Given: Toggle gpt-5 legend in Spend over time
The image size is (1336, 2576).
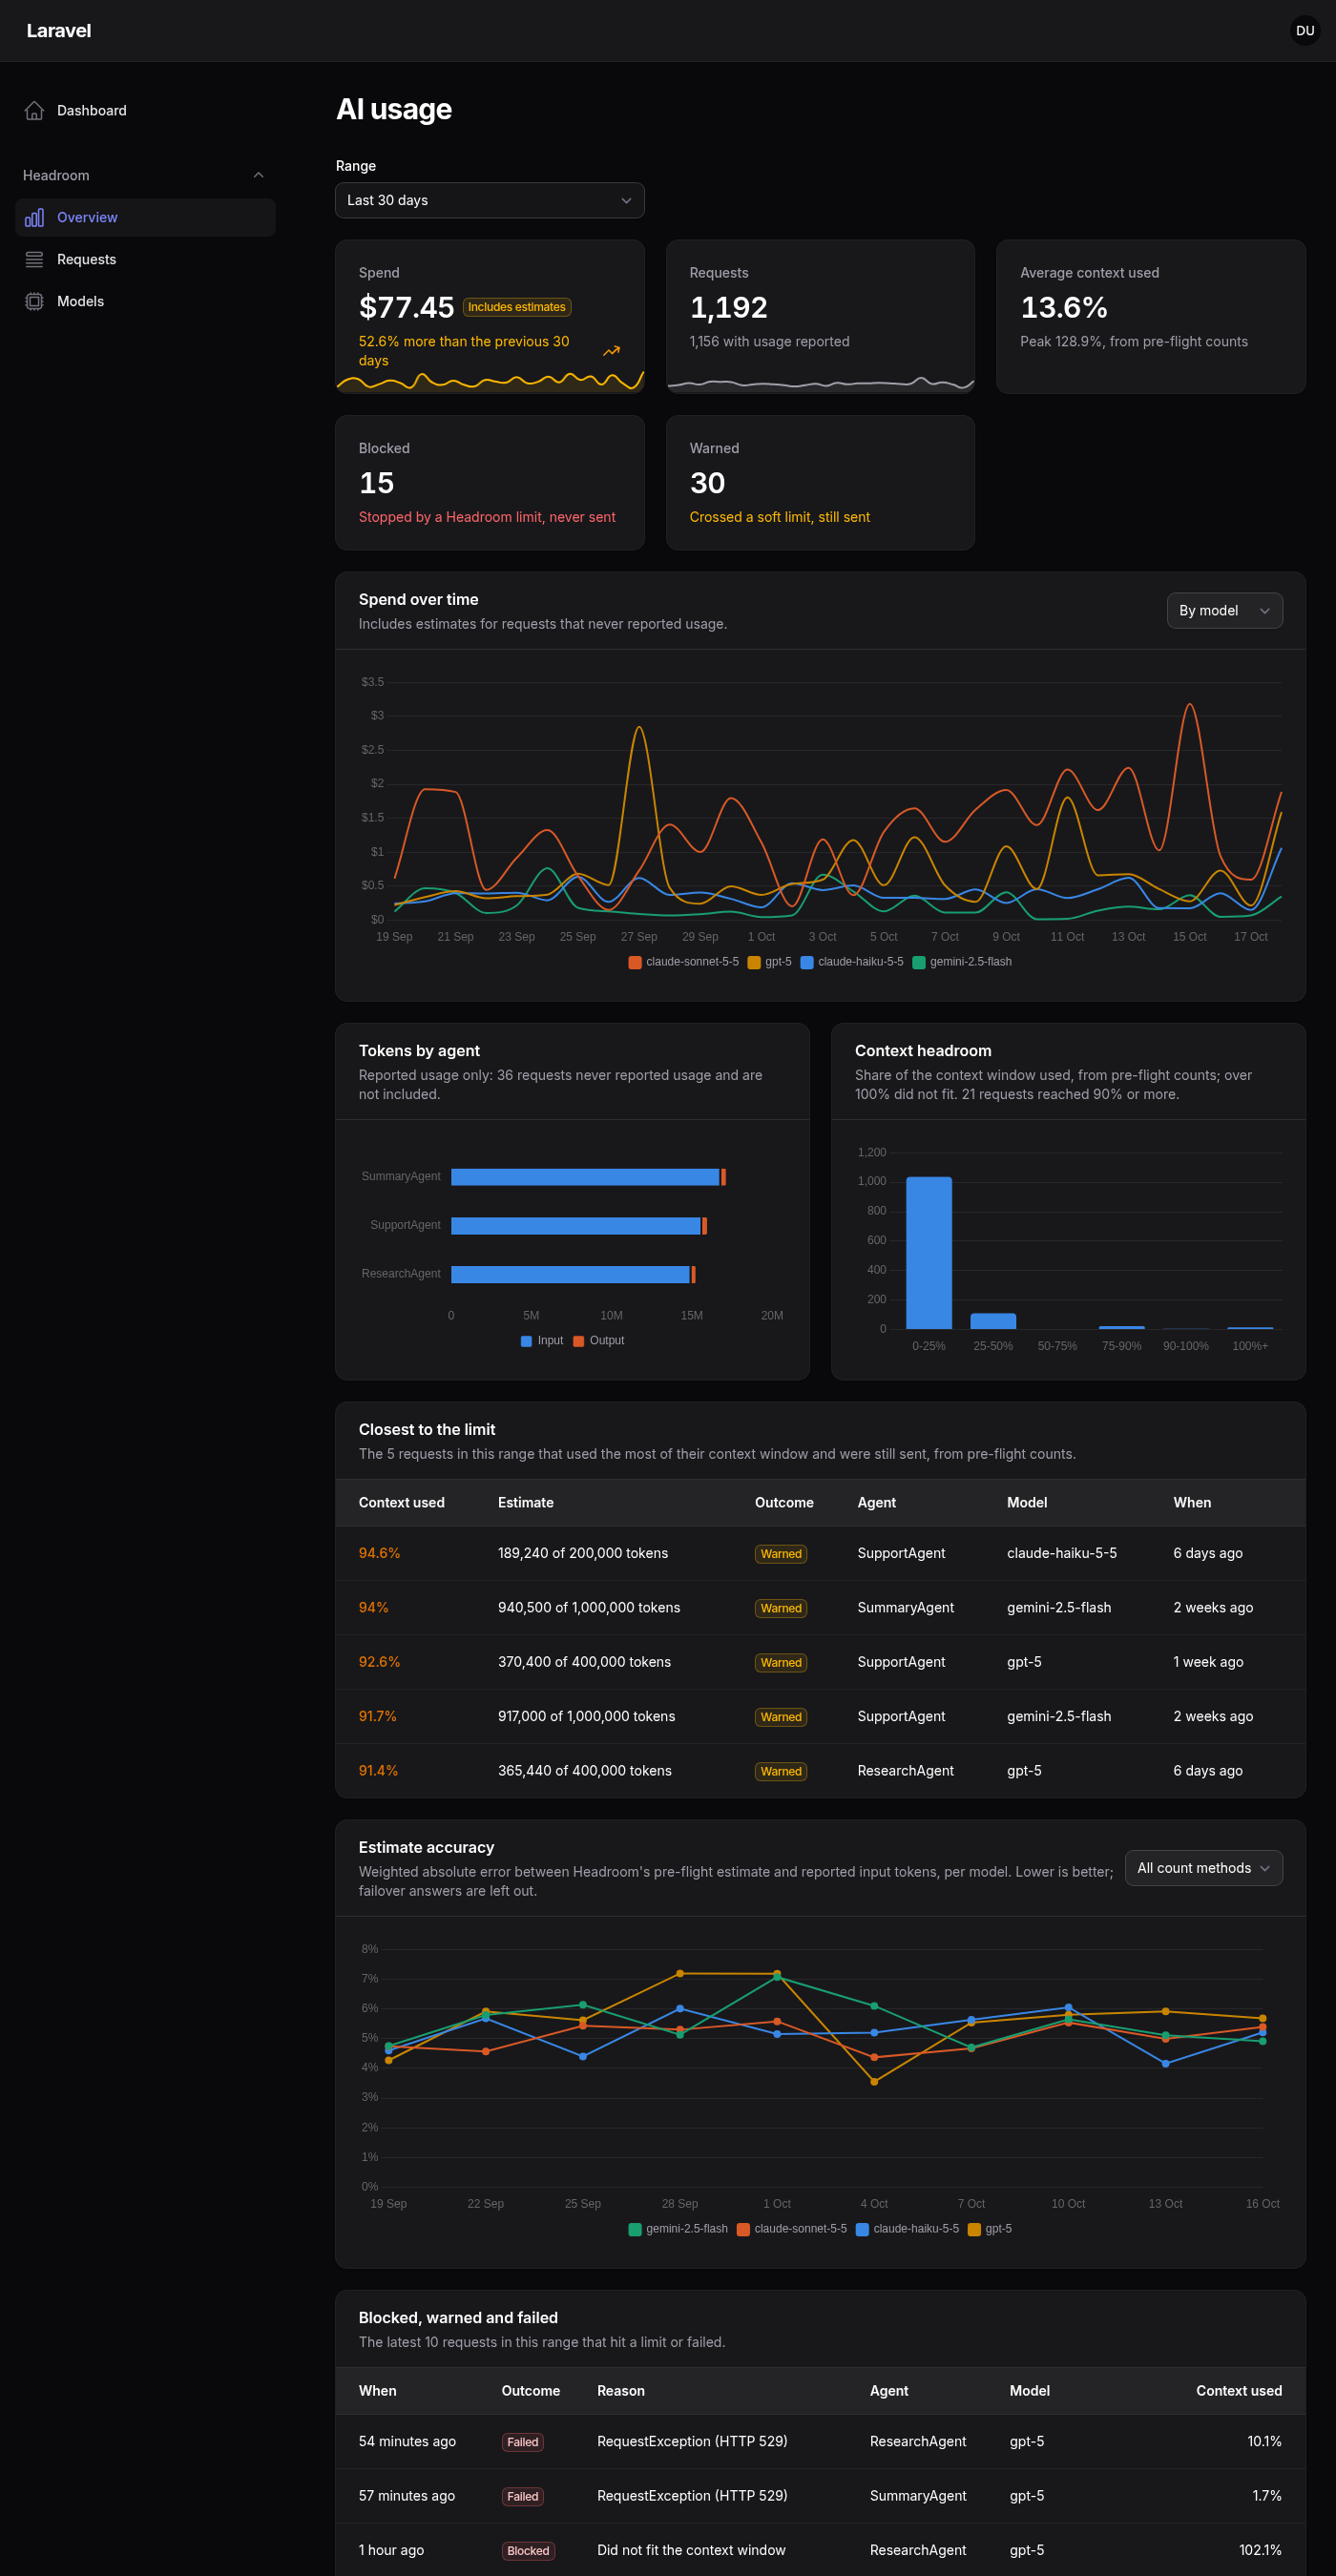Looking at the screenshot, I should click(x=770, y=962).
